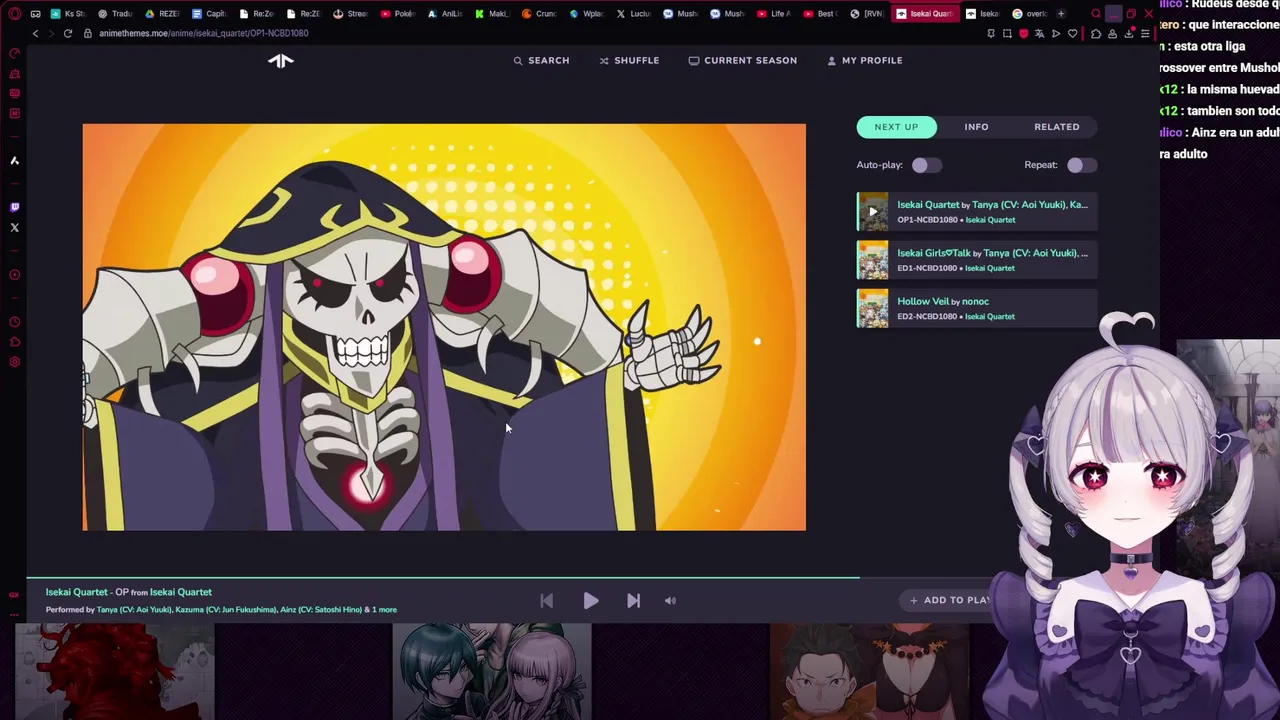Click Isekai Girls♡Talk title link
This screenshot has height=720, width=1280.
(x=933, y=253)
